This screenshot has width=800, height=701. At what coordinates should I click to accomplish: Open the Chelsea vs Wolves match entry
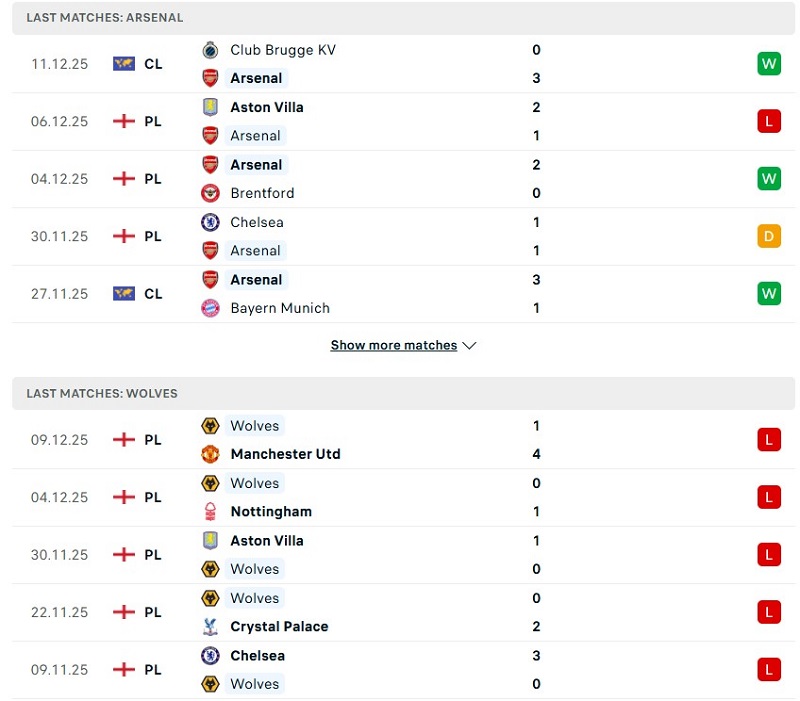click(x=400, y=669)
